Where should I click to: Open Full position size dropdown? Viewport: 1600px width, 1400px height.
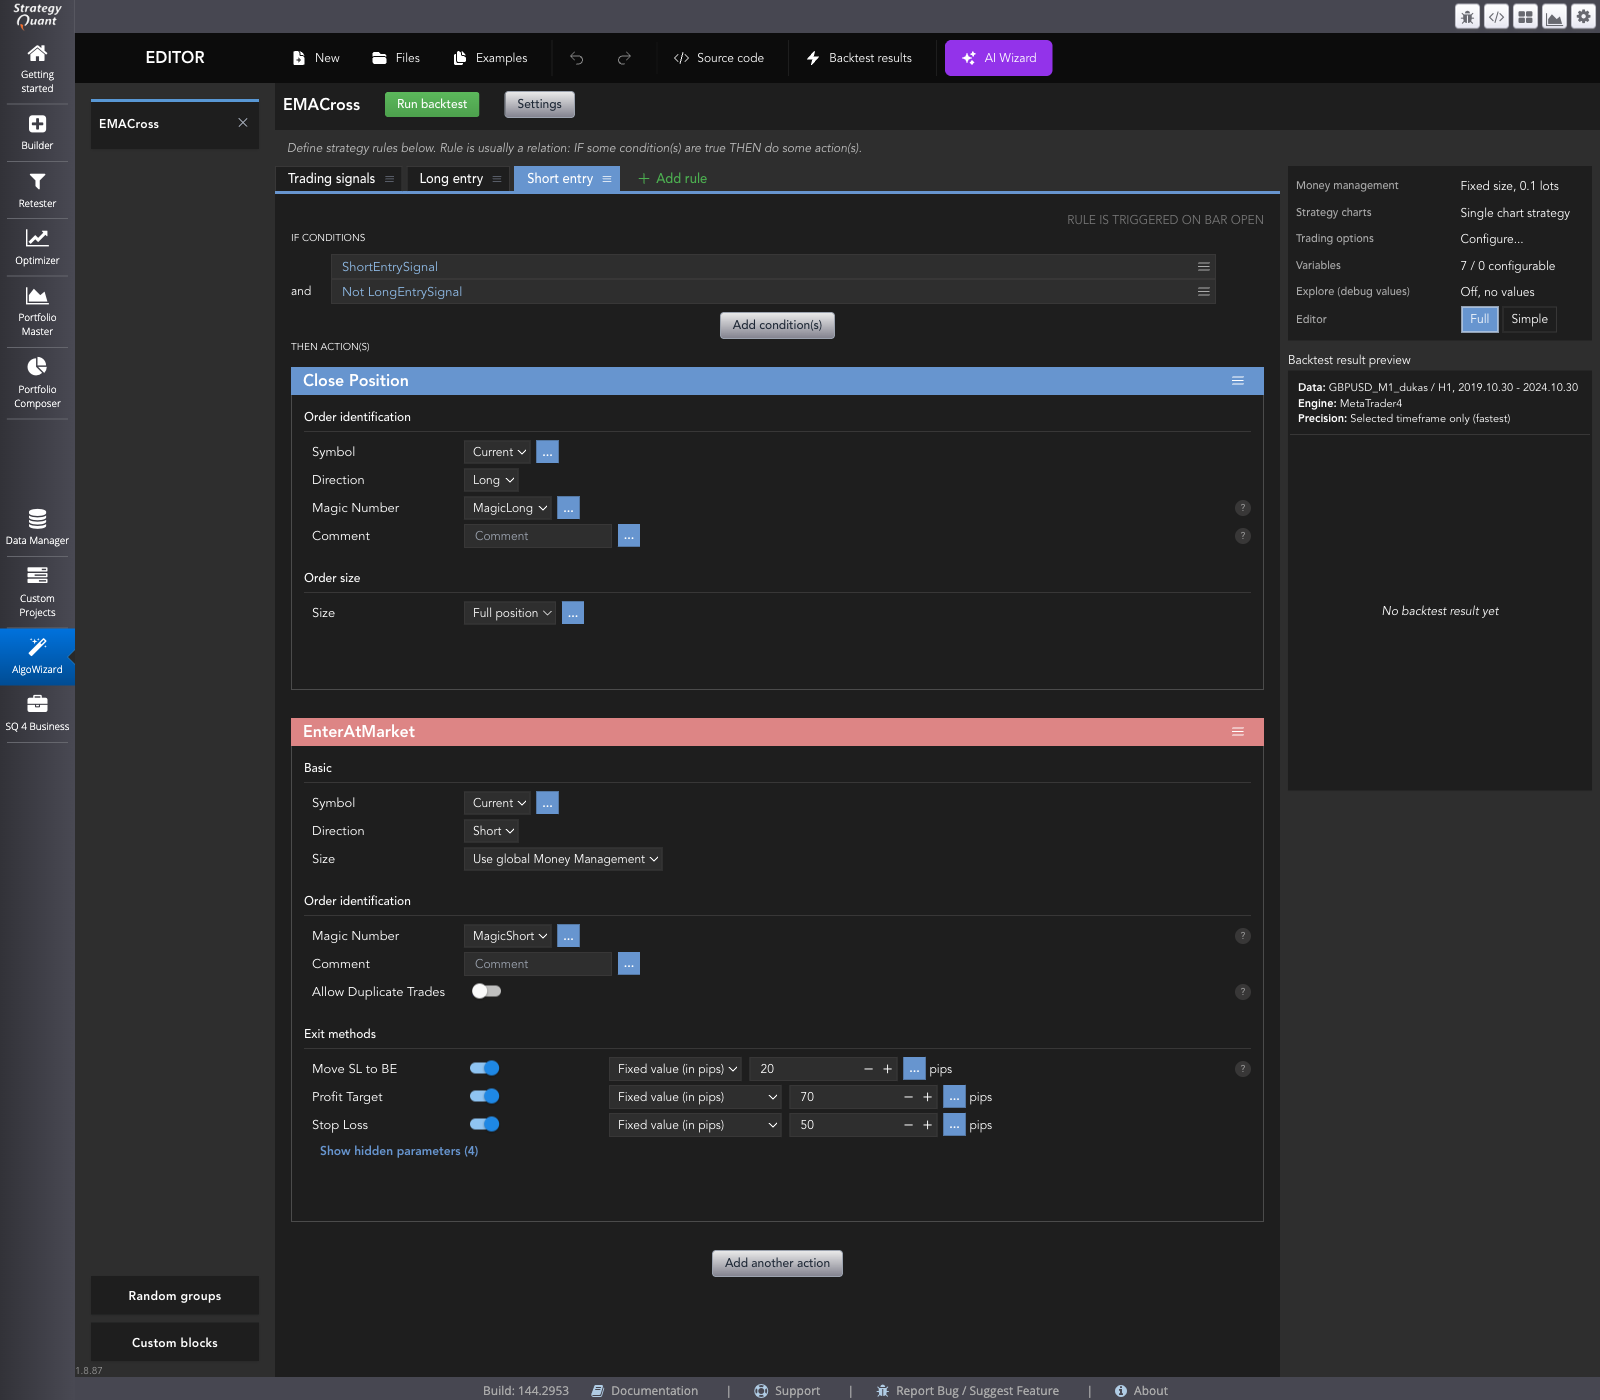pyautogui.click(x=510, y=613)
